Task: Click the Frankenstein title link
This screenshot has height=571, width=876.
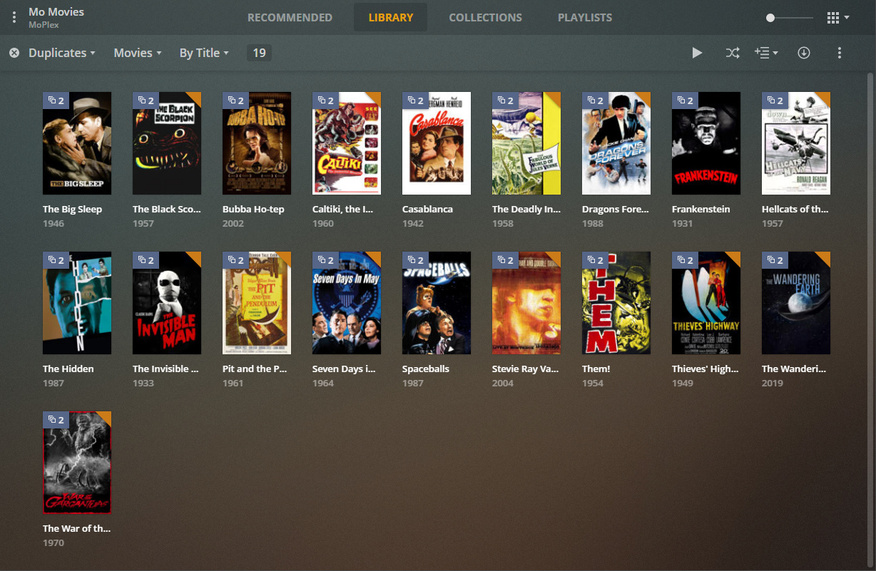Action: 701,209
